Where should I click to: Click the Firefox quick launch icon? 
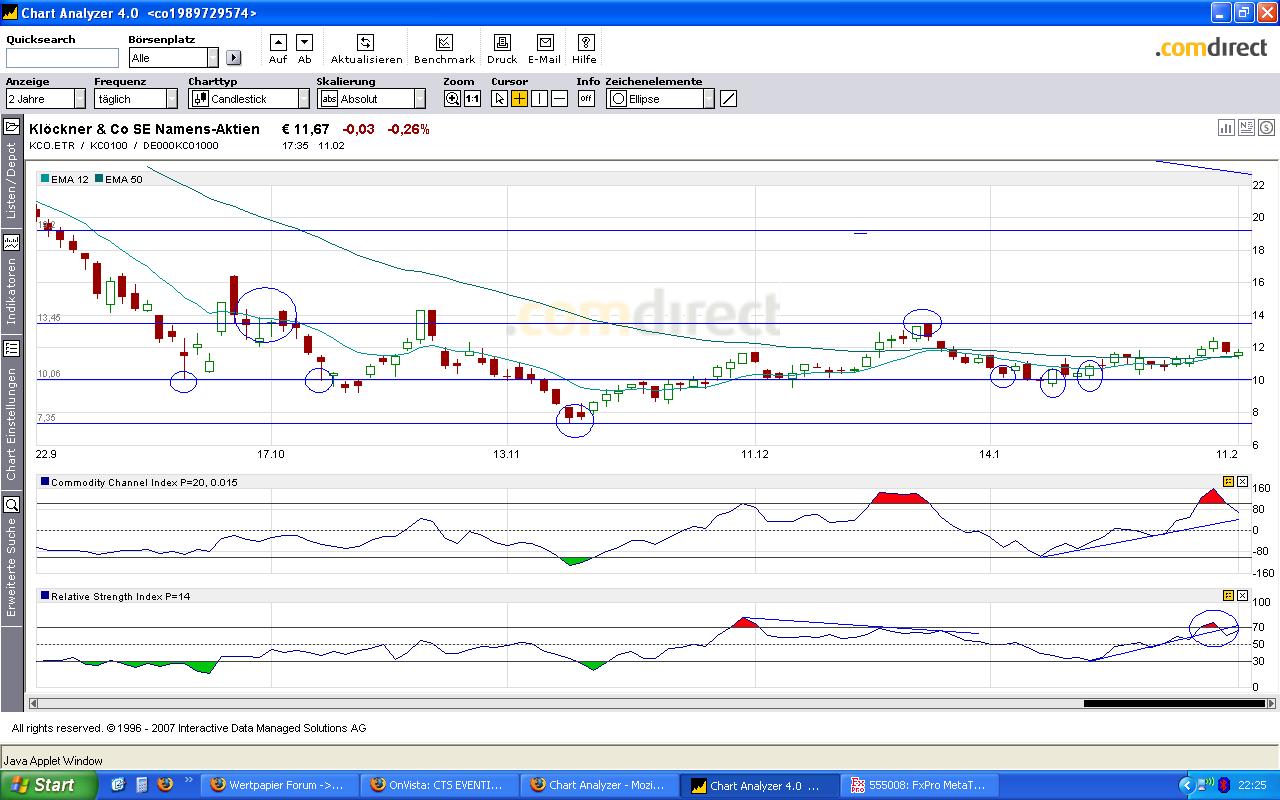165,785
